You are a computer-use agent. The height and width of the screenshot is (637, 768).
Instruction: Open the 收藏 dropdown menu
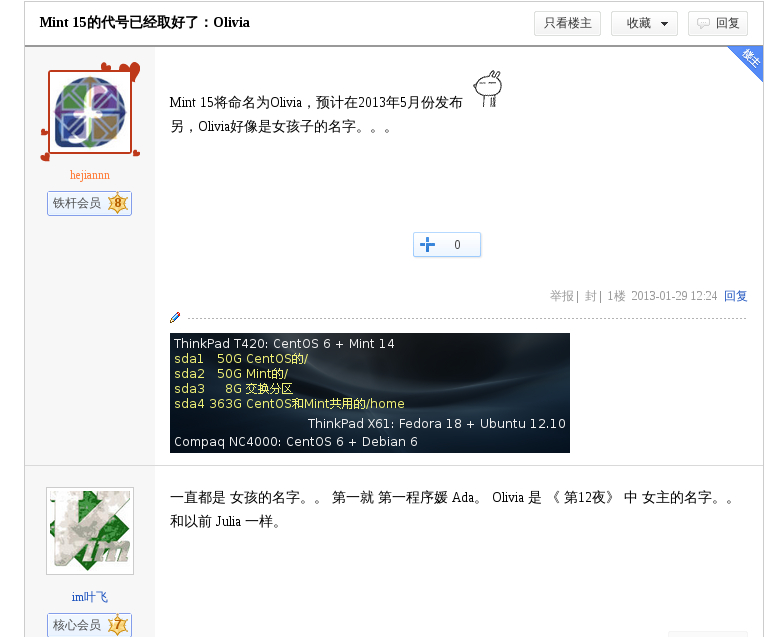click(x=644, y=24)
